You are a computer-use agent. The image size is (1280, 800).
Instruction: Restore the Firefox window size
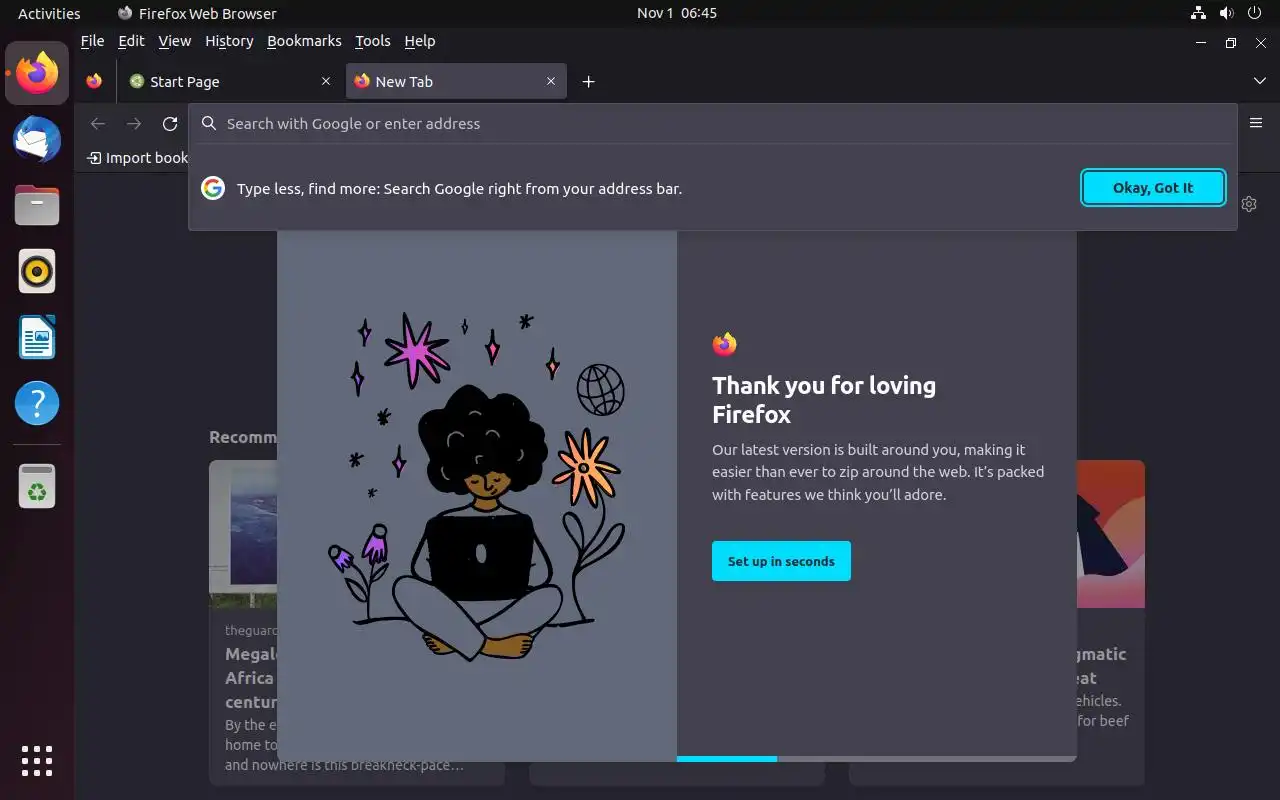tap(1231, 42)
